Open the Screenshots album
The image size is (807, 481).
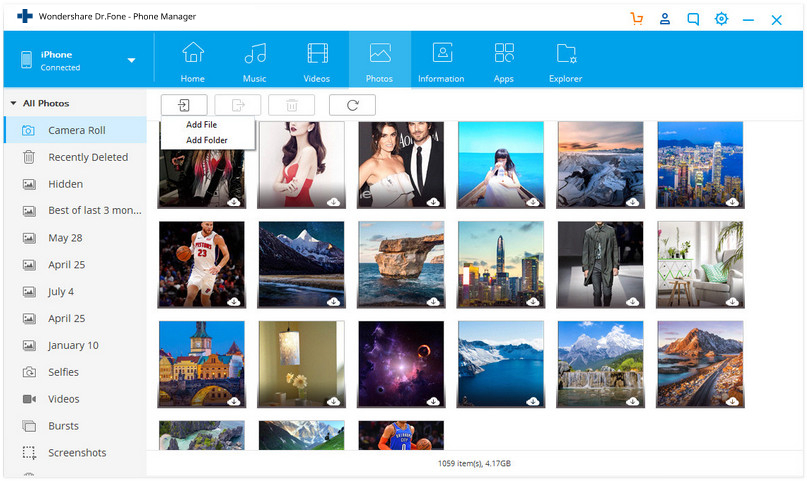coord(77,453)
